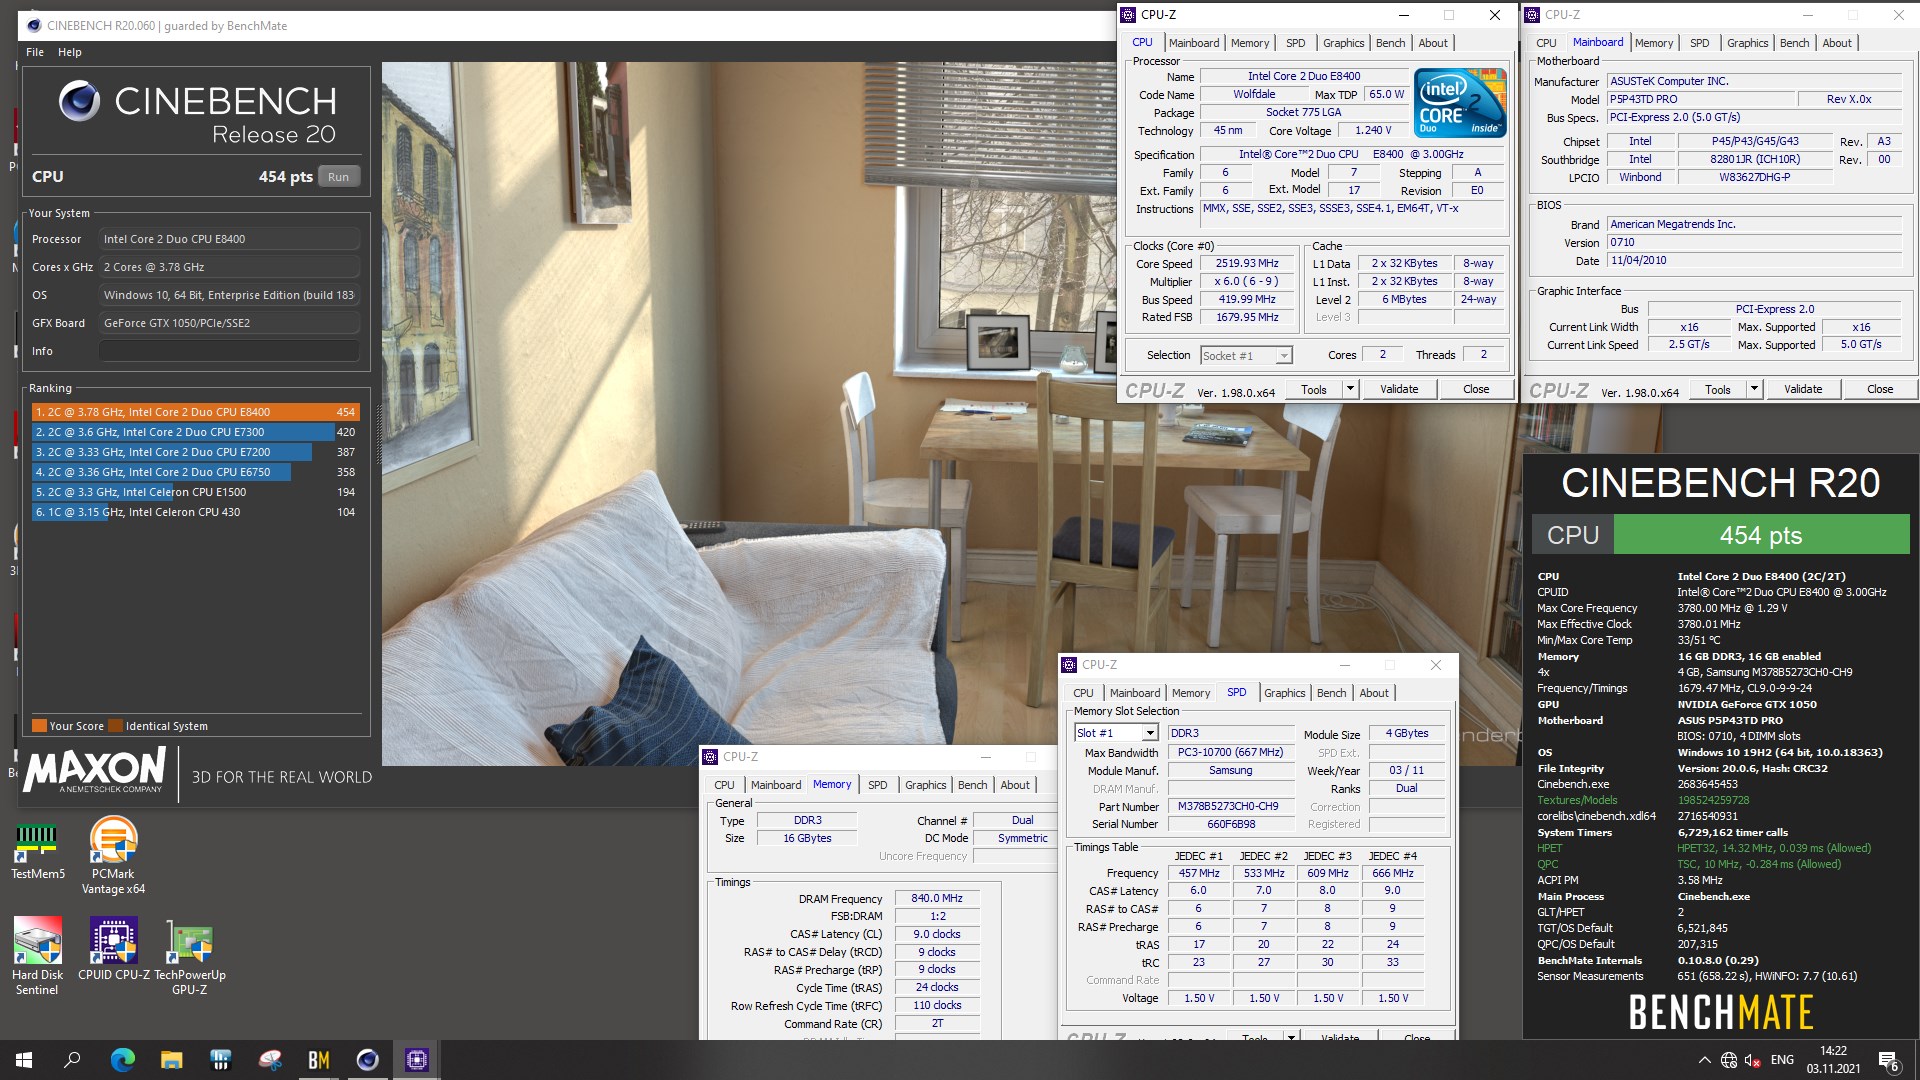The height and width of the screenshot is (1080, 1920).
Task: Open Socket #1 Selection dropdown
Action: coord(1246,355)
